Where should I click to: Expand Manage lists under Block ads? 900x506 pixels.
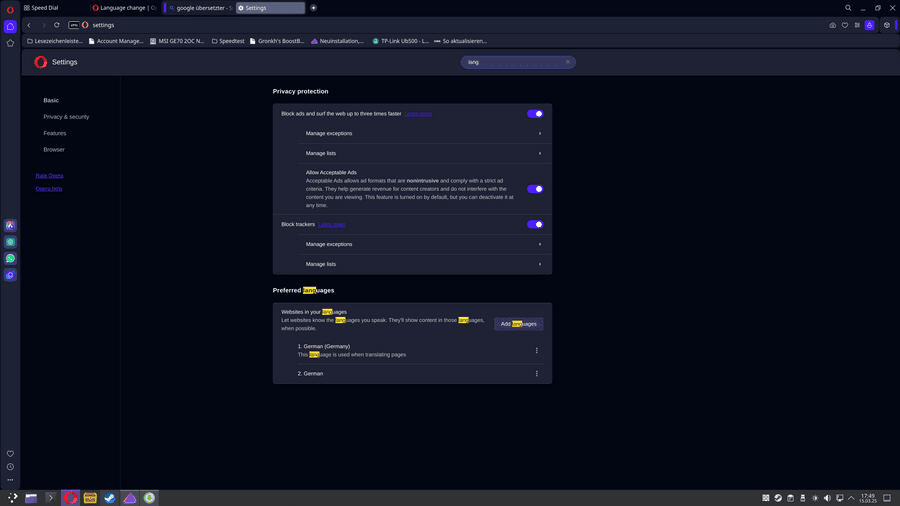422,153
